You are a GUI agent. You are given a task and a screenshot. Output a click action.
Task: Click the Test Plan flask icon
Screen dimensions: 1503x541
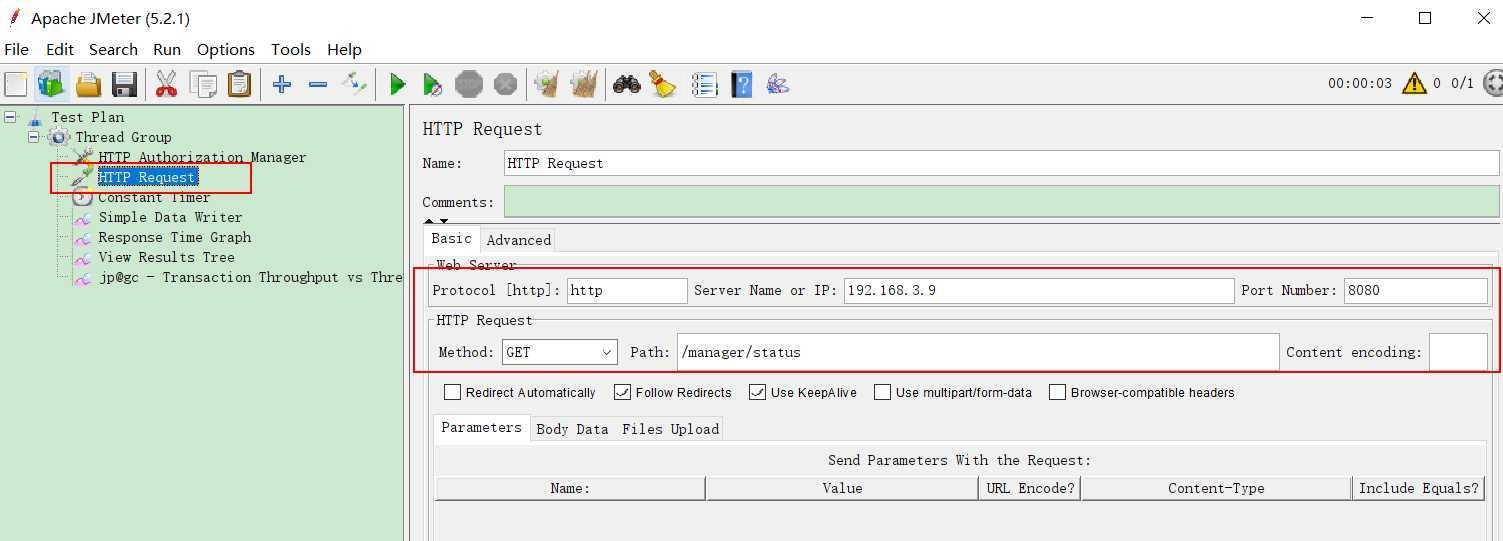36,117
